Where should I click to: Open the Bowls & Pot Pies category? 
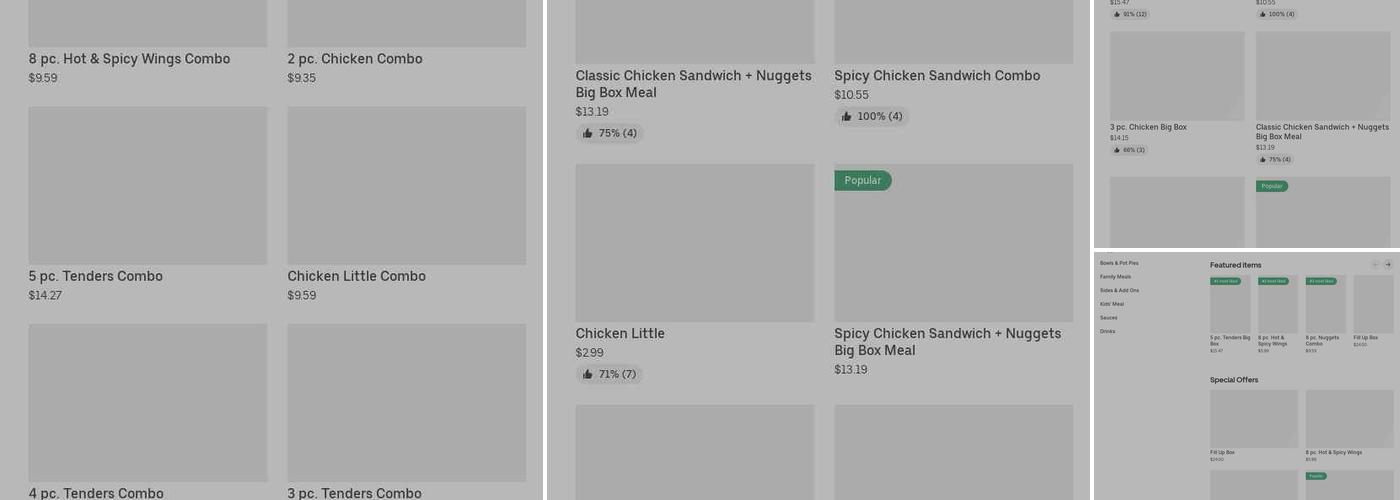point(1119,263)
